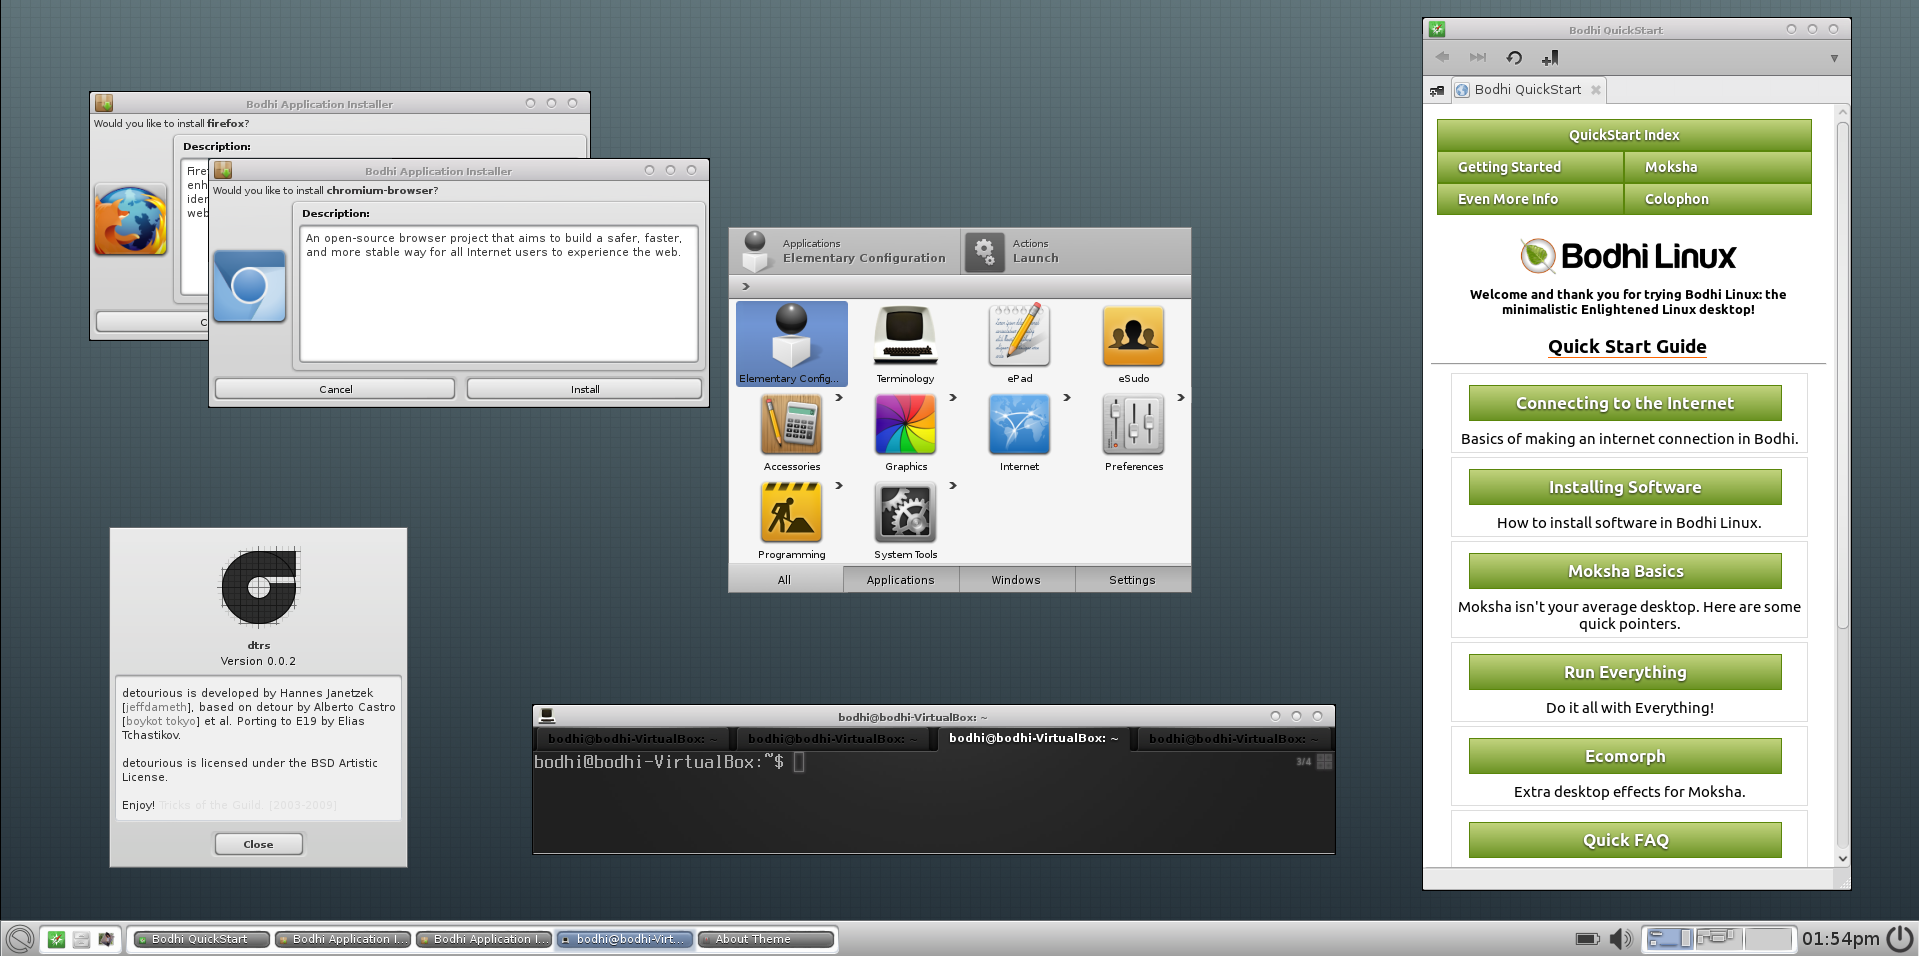Open a new tab in QuickStart browser
The width and height of the screenshot is (1919, 956).
1437,90
